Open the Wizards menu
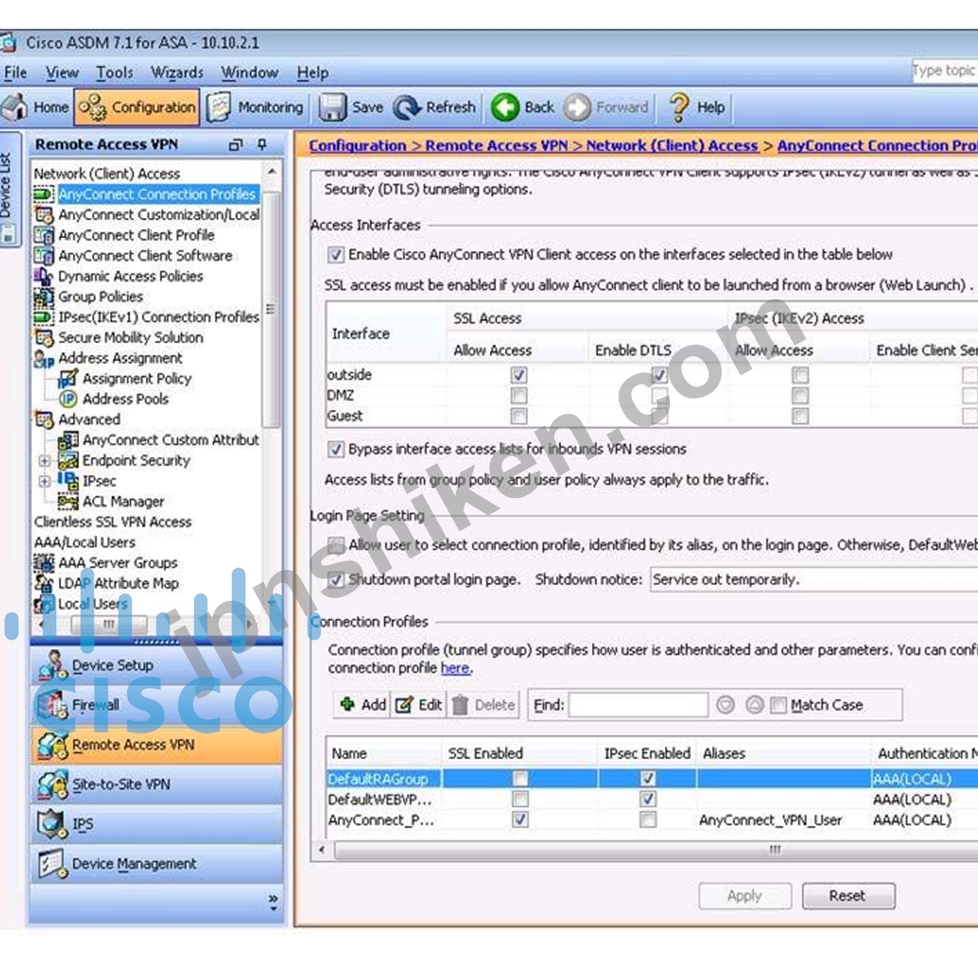The height and width of the screenshot is (965, 978). pos(177,72)
